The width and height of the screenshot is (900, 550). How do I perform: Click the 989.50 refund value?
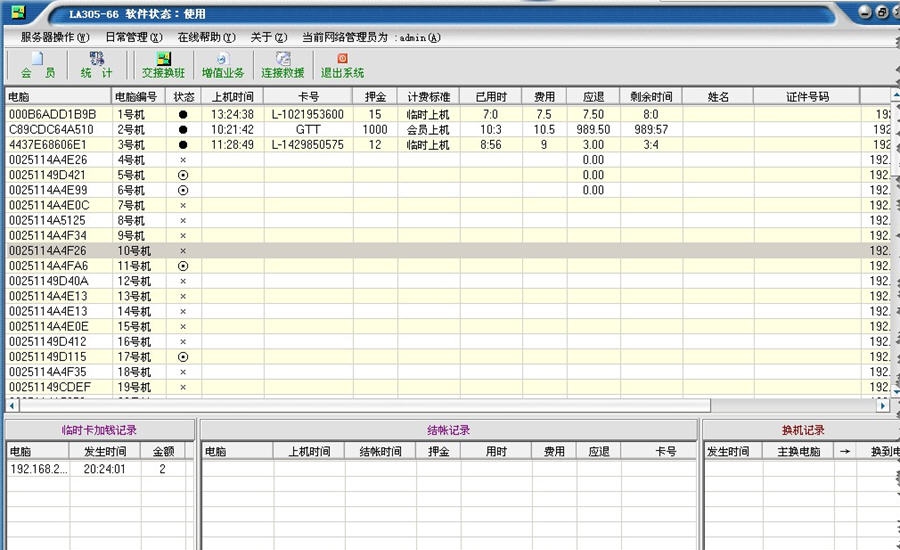[x=593, y=130]
